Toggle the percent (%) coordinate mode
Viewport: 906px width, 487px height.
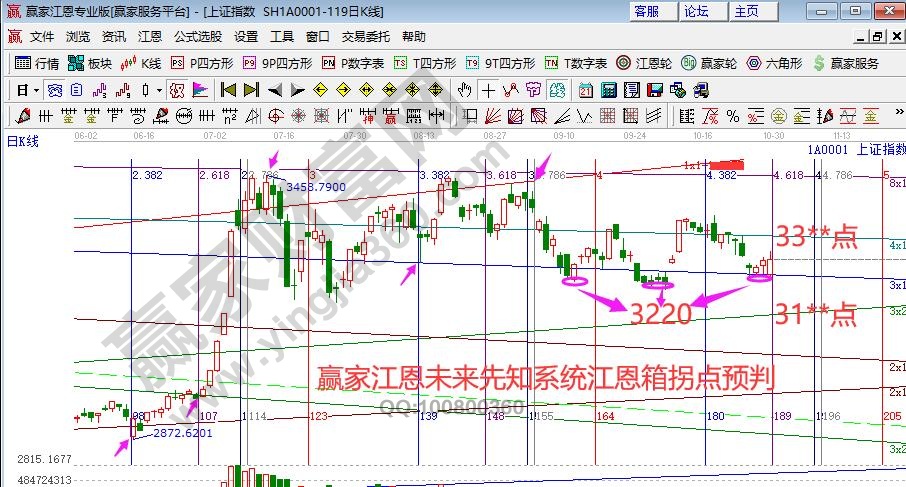pyautogui.click(x=732, y=113)
